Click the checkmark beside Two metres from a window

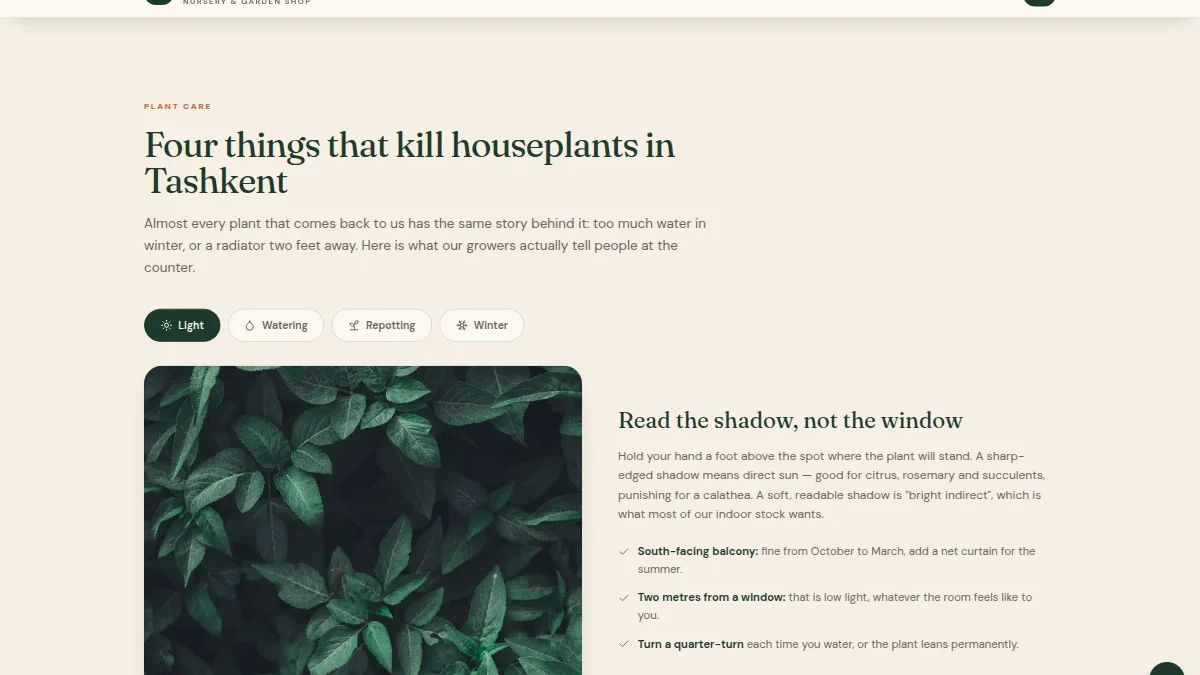624,597
